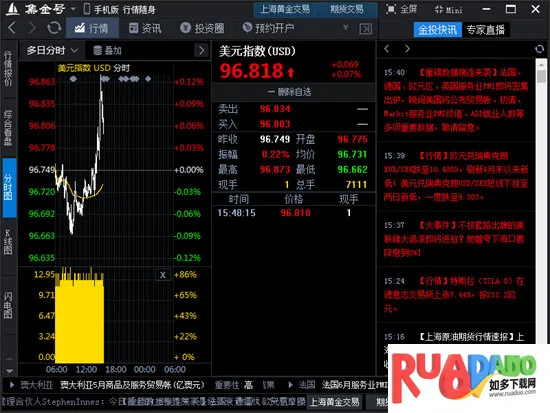
Task: Go back with the left arrow
Action: (x=12, y=28)
